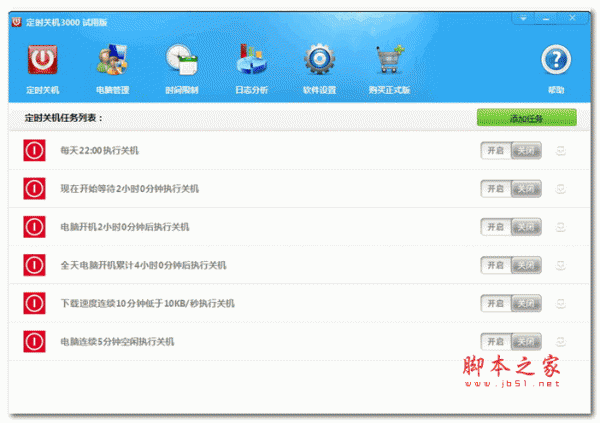The image size is (600, 423).
Task: Turn on 开启 for 电脑连续5分钟空闲 task
Action: tap(496, 341)
